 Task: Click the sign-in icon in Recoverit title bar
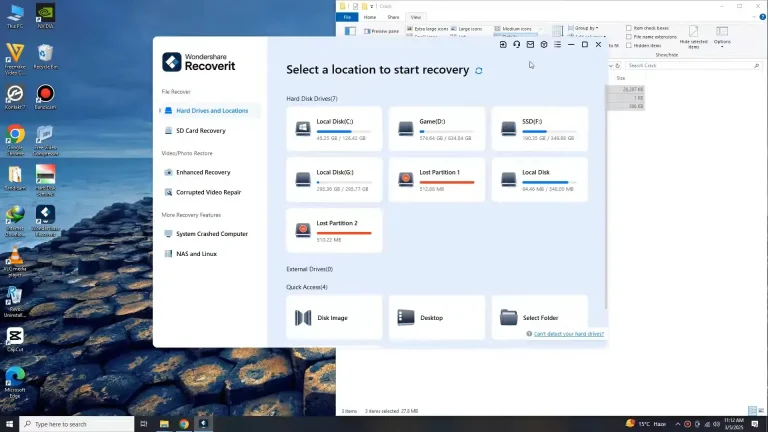pos(503,45)
